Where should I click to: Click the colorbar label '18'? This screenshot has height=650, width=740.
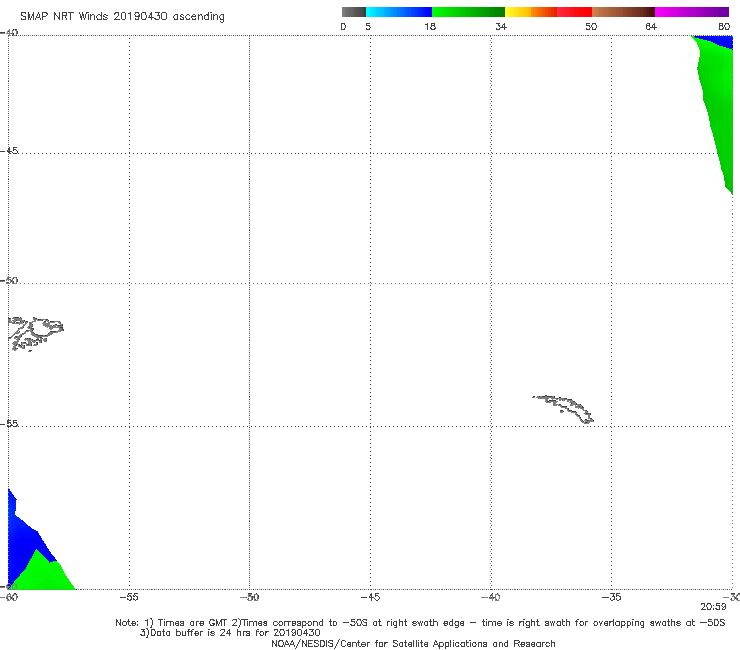(430, 27)
